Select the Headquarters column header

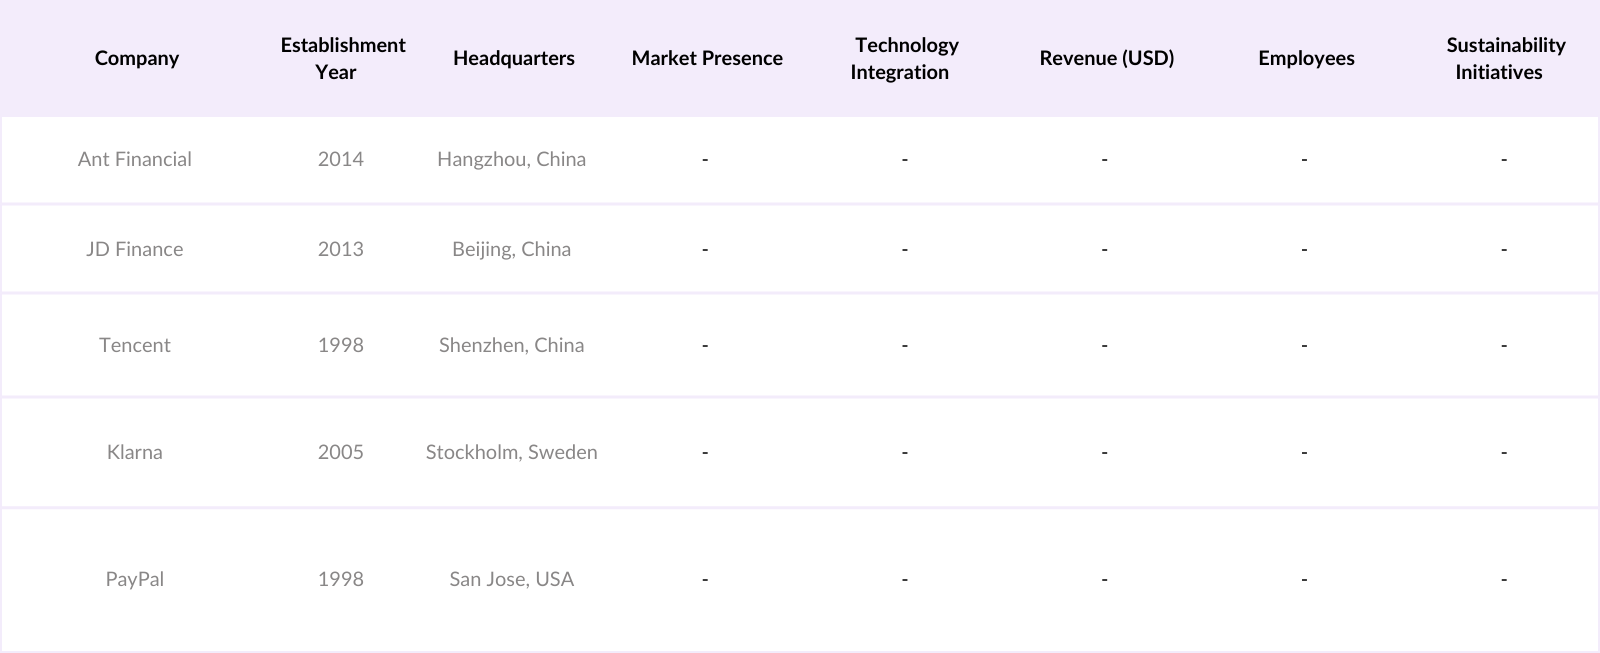coord(513,58)
